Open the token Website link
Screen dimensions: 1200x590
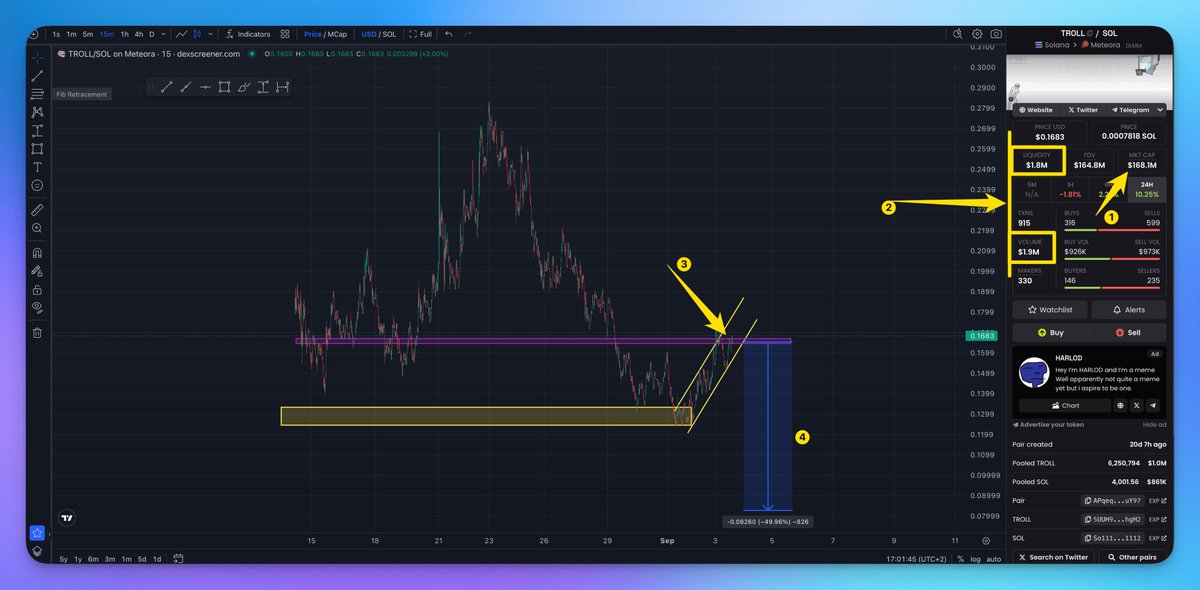click(1036, 110)
